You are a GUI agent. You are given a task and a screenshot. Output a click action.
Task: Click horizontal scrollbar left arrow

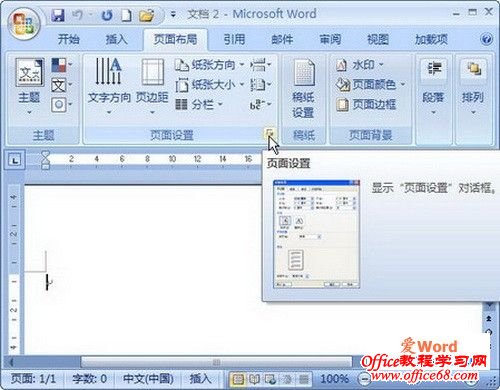tap(11, 362)
